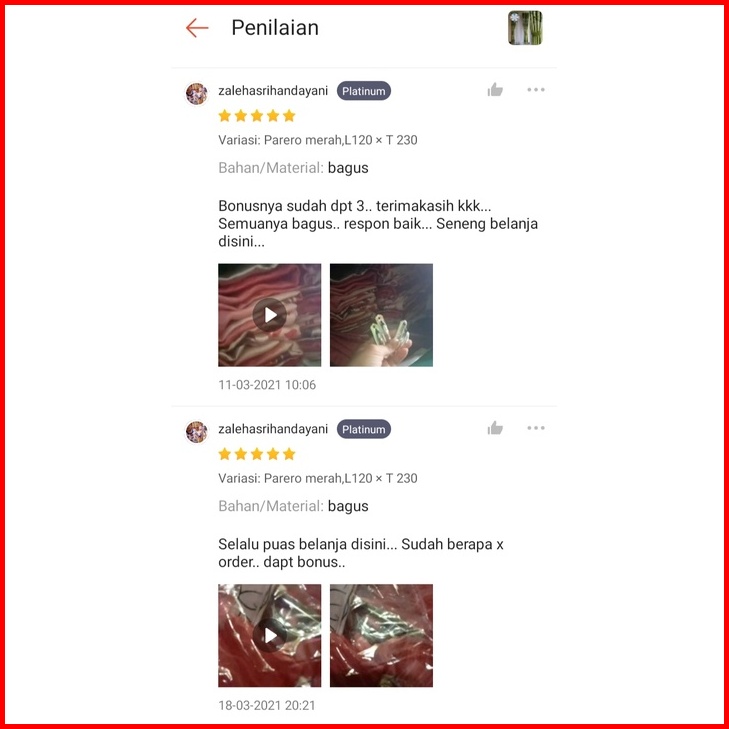Viewport: 729px width, 729px height.
Task: Select Platinum badge on first review
Action: [364, 91]
